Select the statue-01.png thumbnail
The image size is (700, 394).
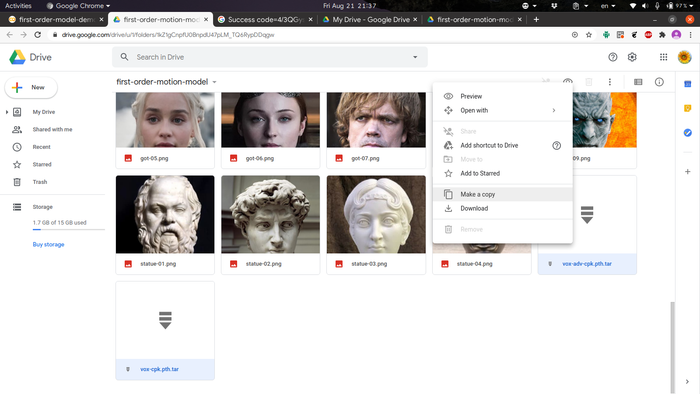(x=165, y=215)
